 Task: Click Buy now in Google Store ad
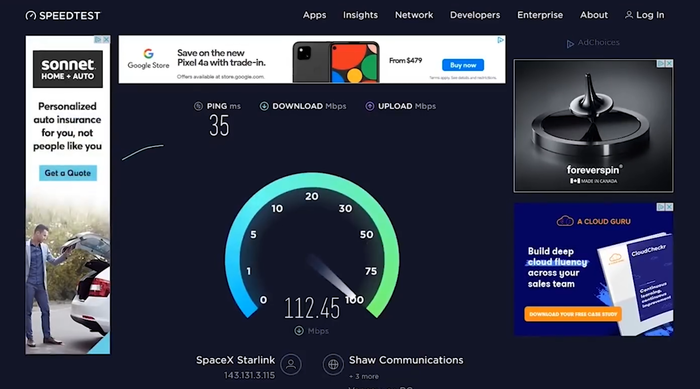[x=463, y=65]
